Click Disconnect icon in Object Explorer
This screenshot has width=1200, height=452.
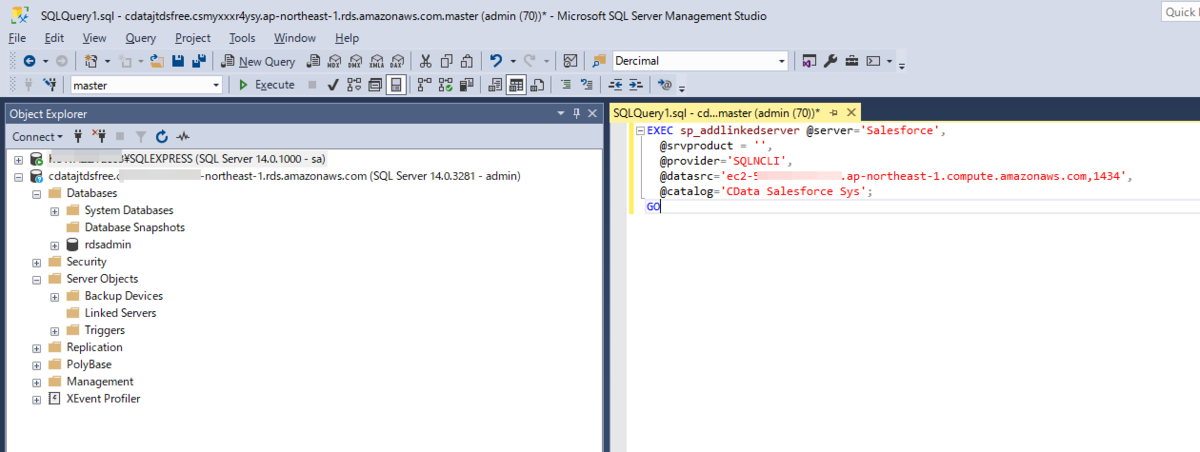click(99, 136)
